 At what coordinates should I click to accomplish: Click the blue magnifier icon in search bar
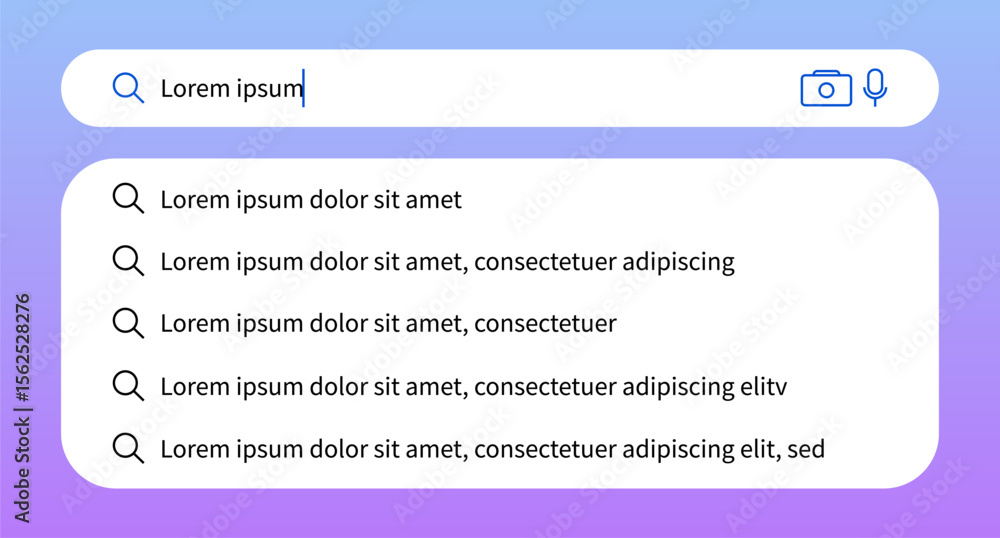(x=128, y=88)
